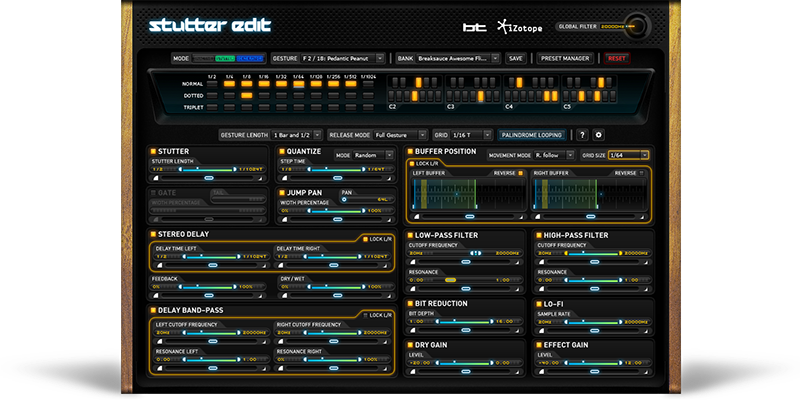Click the Global Filter 20000Hz value

612,26
